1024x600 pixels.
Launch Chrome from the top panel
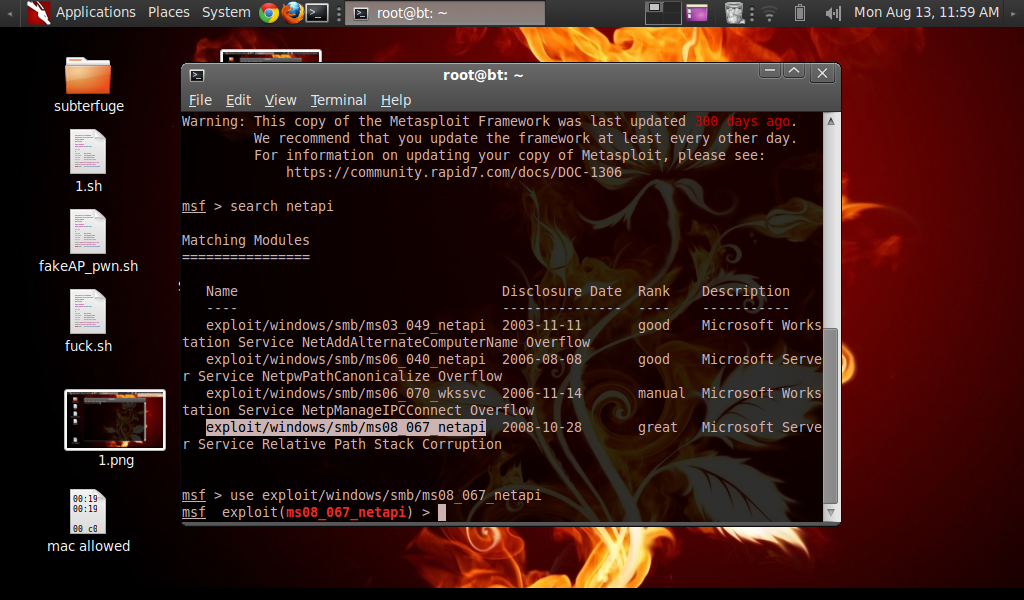click(268, 12)
